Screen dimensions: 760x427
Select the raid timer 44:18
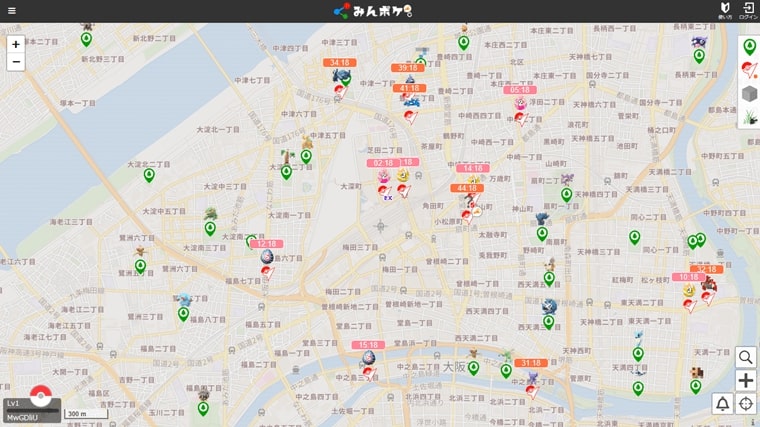pos(467,188)
